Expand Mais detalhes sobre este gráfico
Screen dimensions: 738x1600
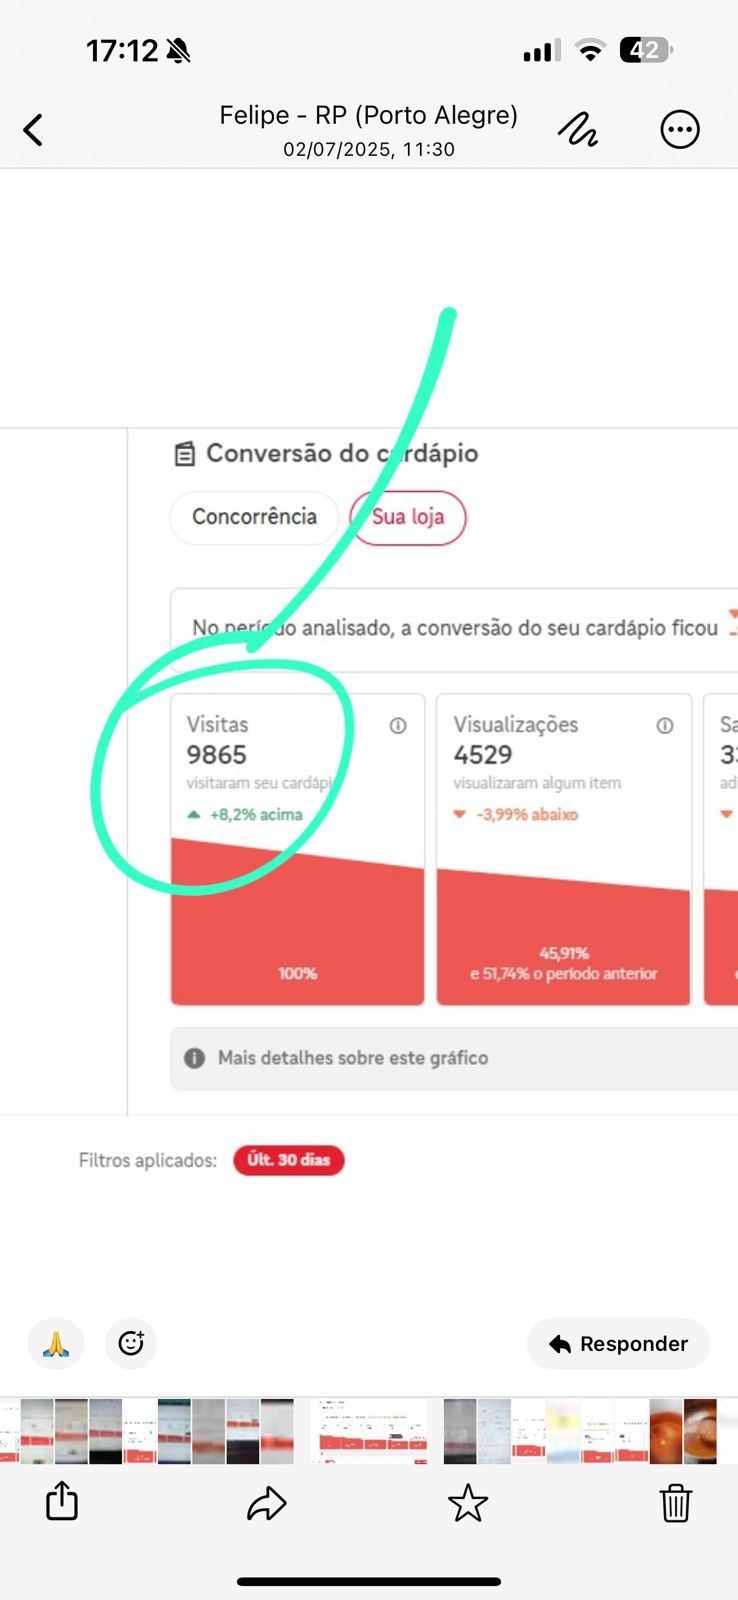coord(454,1058)
